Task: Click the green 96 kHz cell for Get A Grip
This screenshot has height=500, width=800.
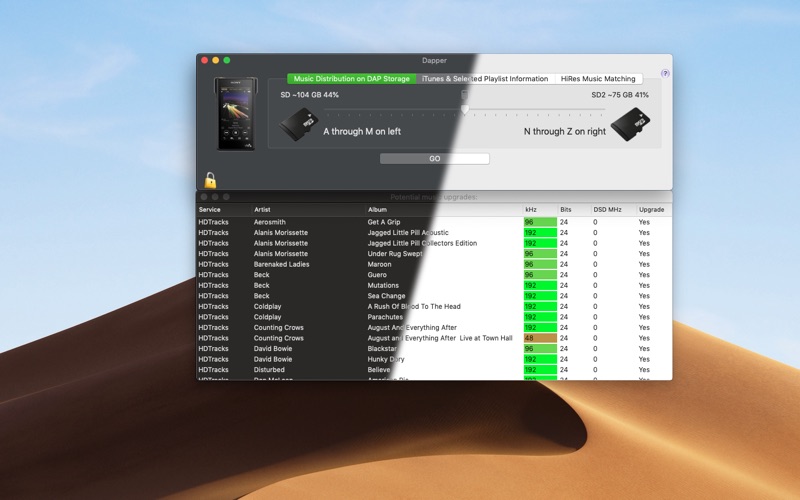Action: pyautogui.click(x=540, y=222)
